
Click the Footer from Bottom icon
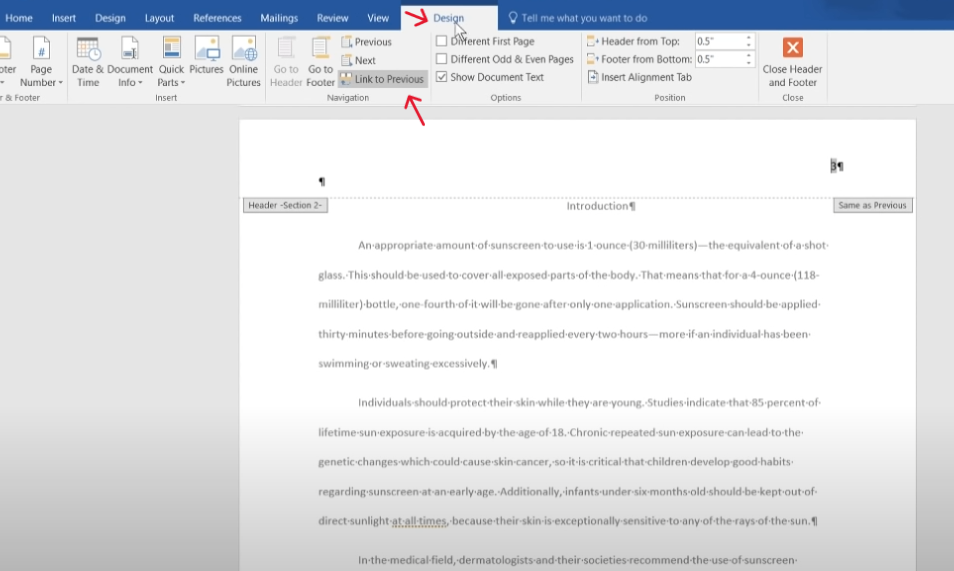[593, 59]
